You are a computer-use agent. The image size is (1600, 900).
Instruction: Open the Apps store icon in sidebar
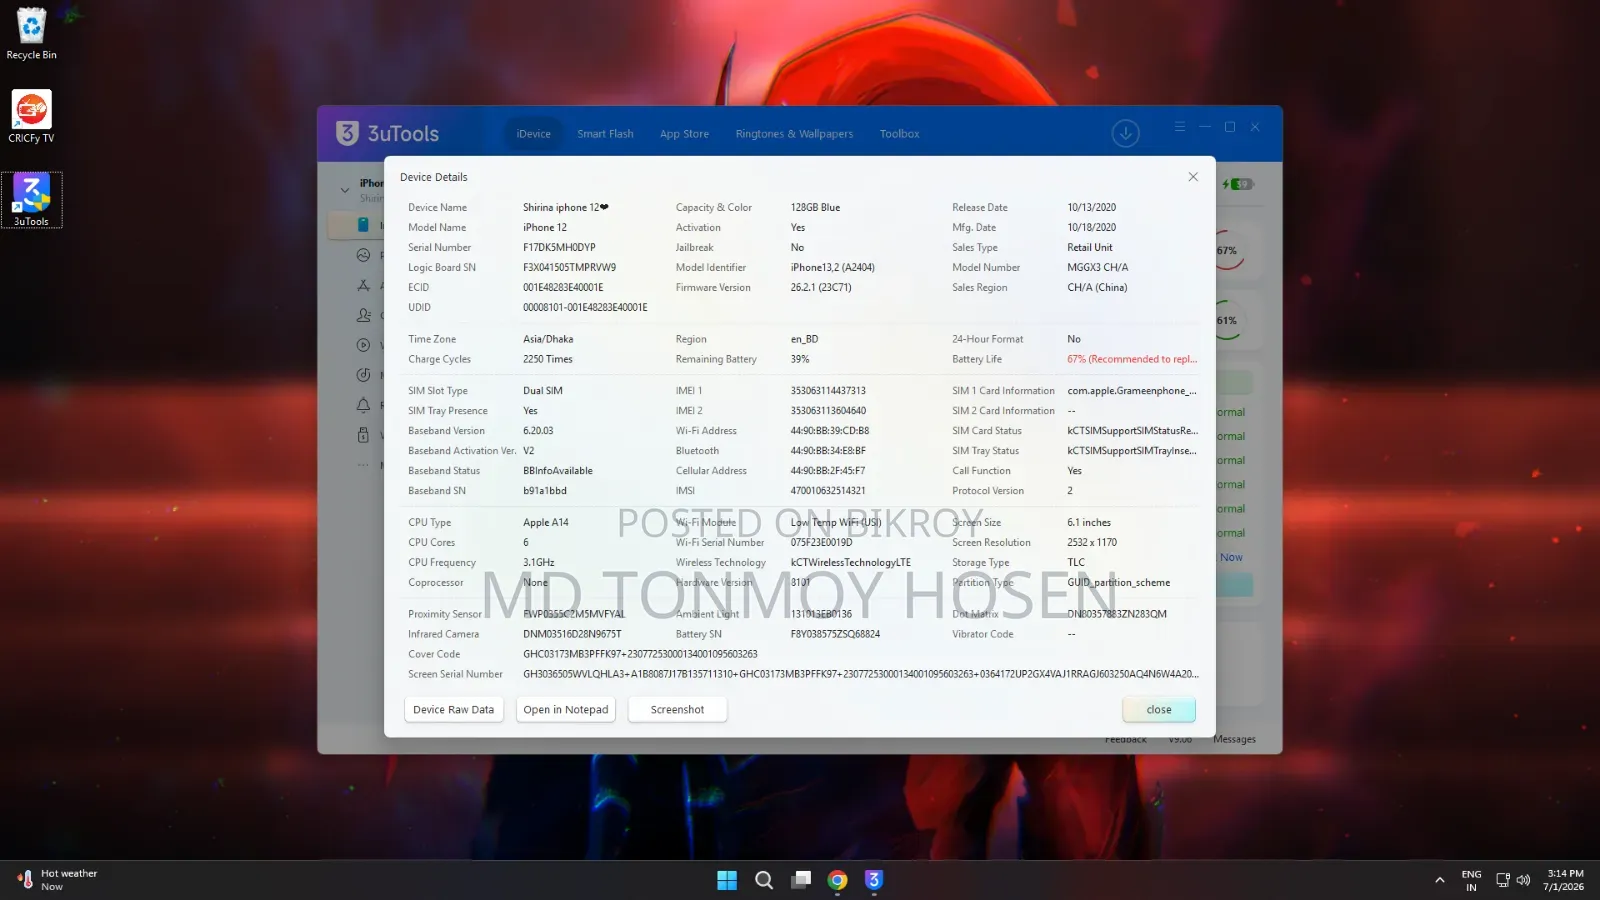(x=363, y=285)
